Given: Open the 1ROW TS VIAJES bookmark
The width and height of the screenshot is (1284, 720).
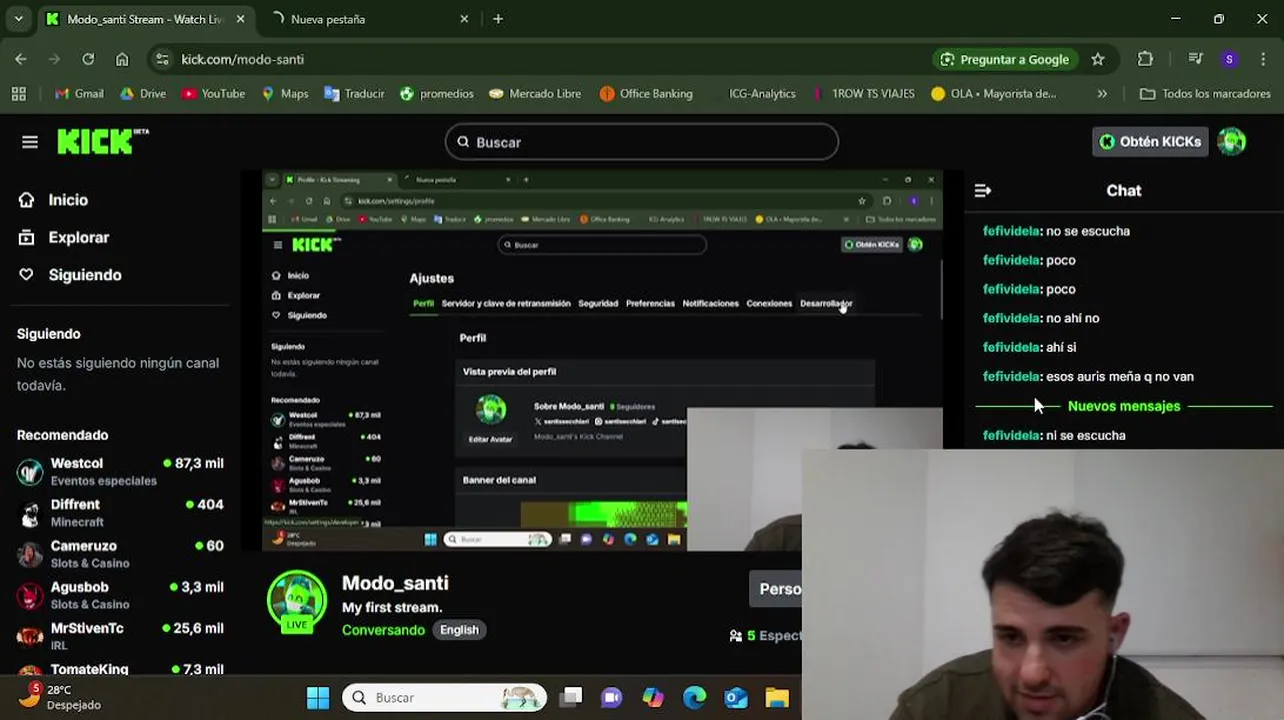Looking at the screenshot, I should pyautogui.click(x=863, y=93).
